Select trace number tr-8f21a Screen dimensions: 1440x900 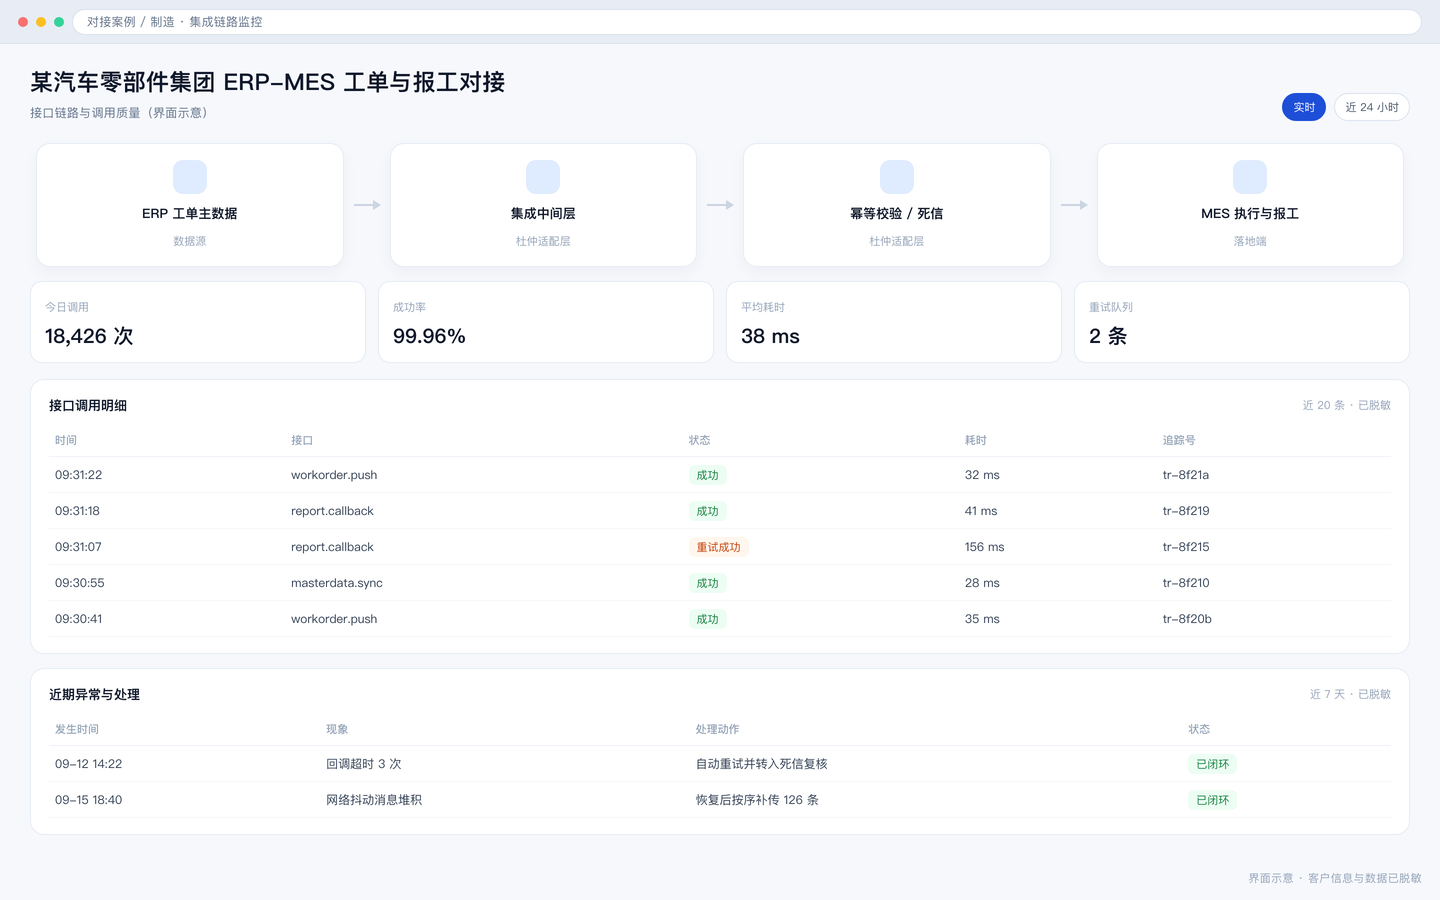point(1186,475)
